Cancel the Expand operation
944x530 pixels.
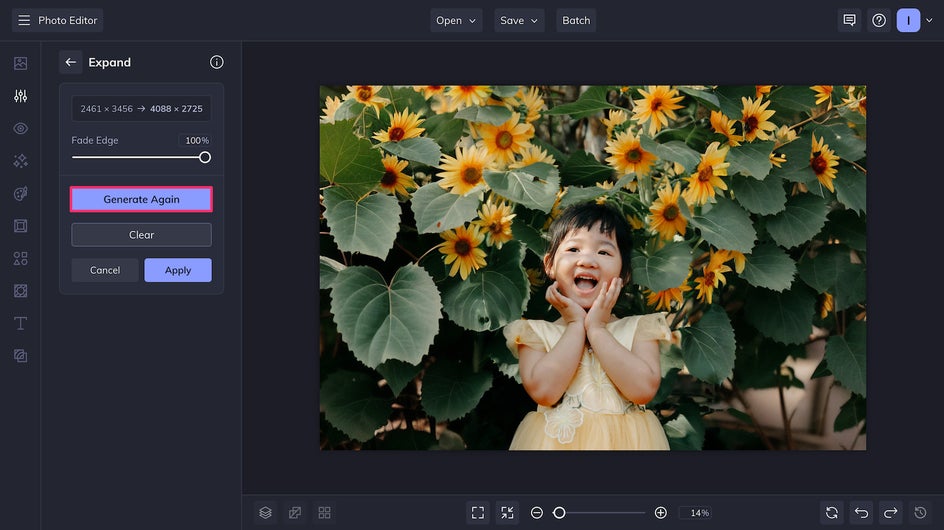point(105,270)
